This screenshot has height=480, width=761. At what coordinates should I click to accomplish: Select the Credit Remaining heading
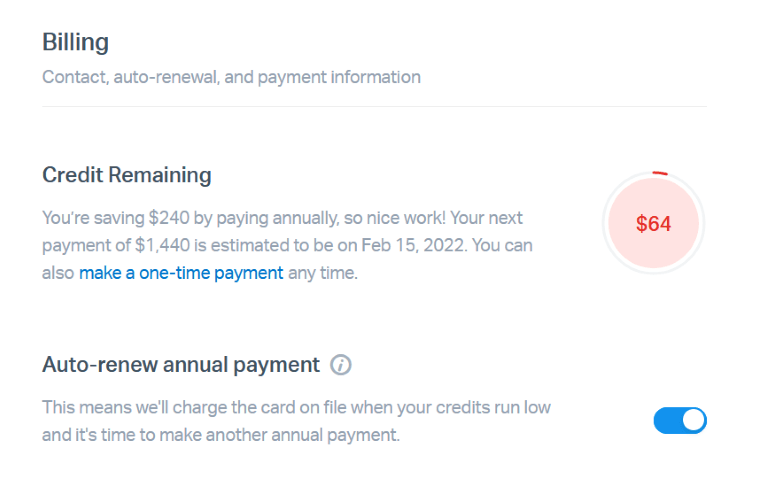(x=127, y=175)
